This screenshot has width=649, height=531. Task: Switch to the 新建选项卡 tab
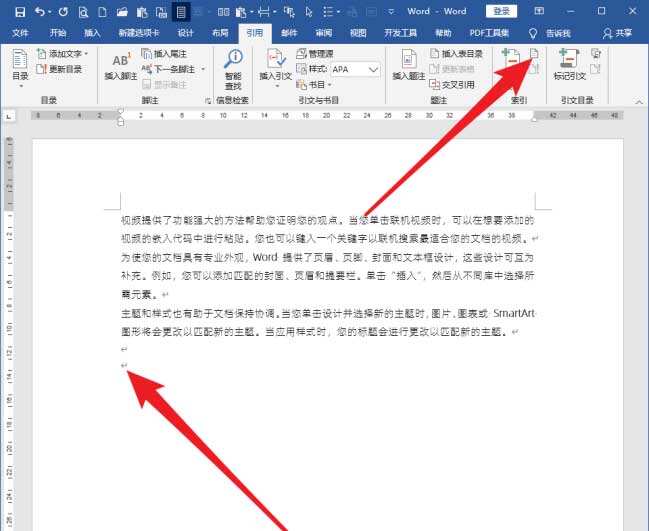click(139, 33)
